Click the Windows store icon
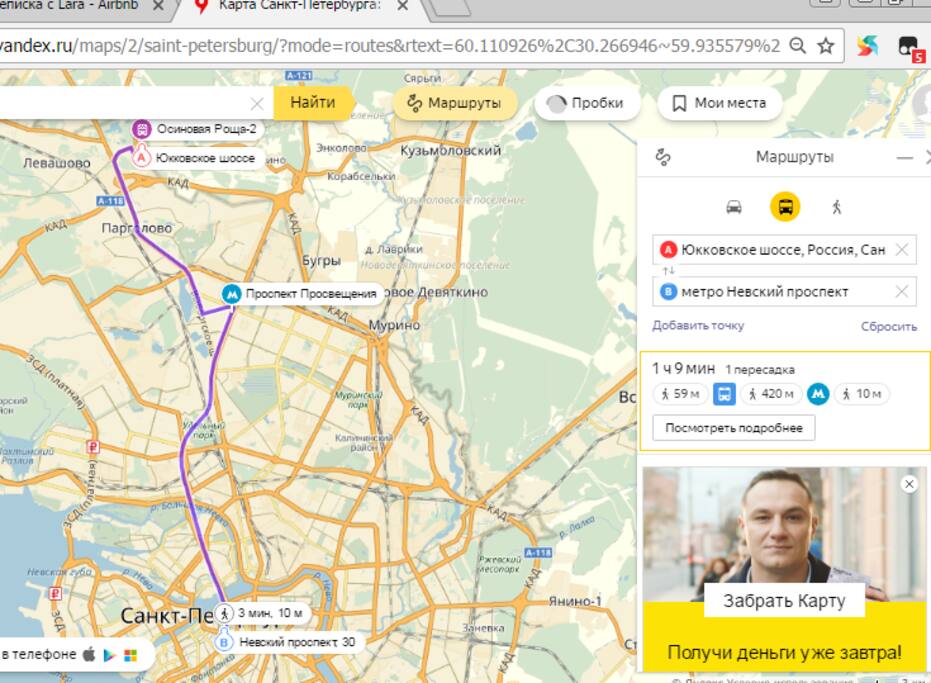931x683 pixels. coord(130,655)
